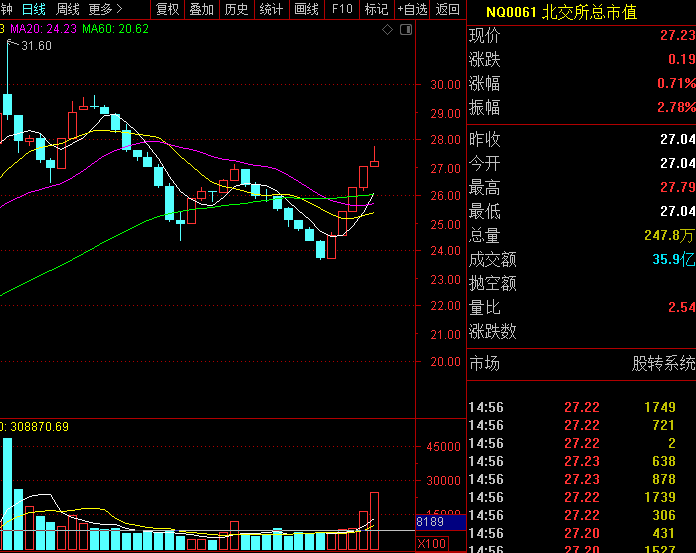Click the tallest red volume bar on right

pos(374,521)
